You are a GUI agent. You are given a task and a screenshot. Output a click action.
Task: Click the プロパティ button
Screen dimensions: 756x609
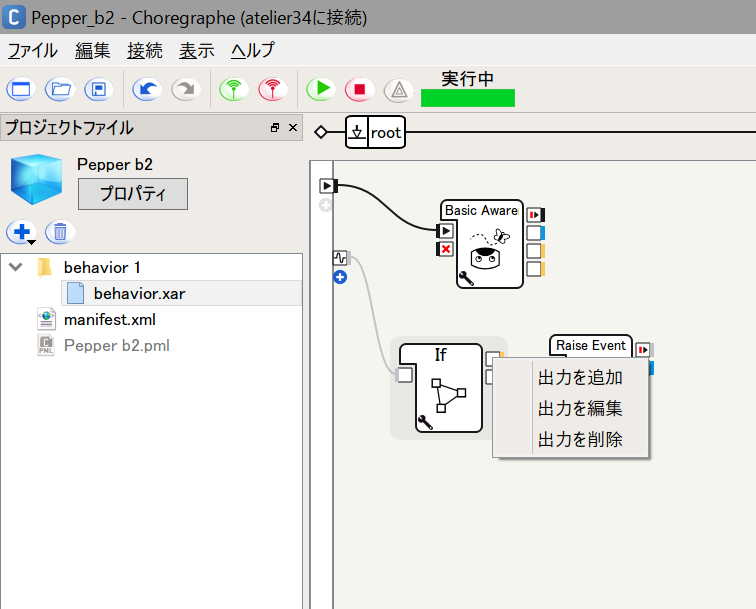133,194
